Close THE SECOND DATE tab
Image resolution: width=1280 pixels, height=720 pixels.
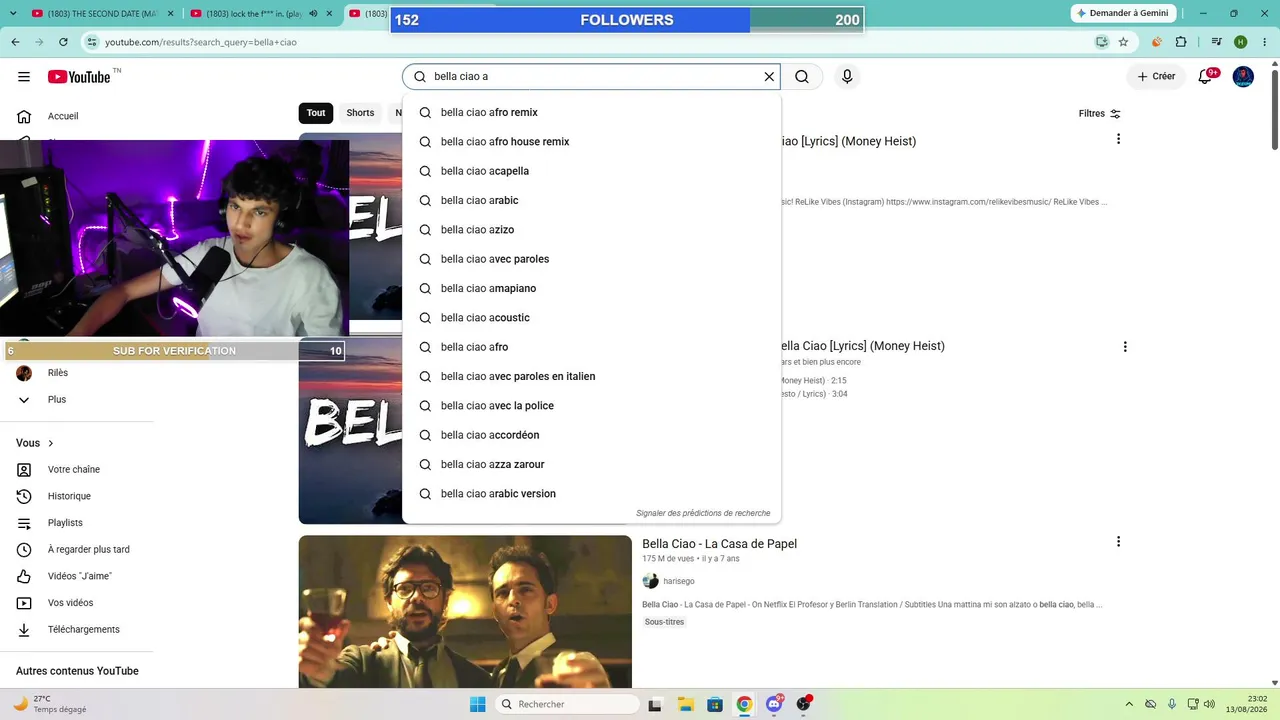pyautogui.click(x=169, y=14)
